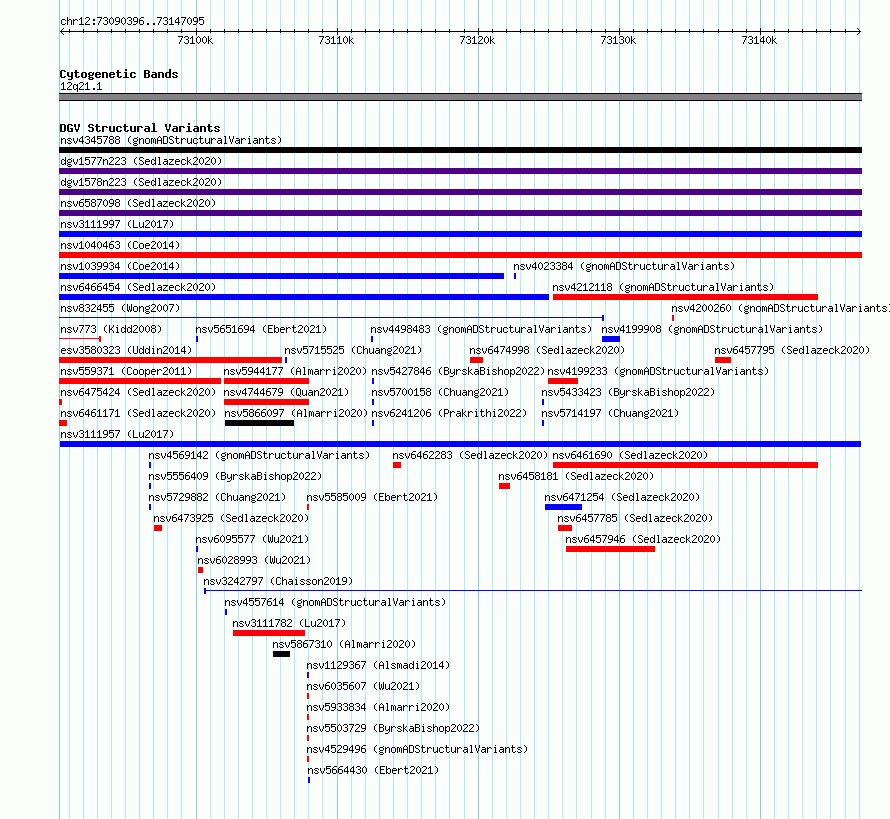This screenshot has width=890, height=819.
Task: Click nsv6457785 Sedlazeck2020 label
Action: tap(635, 518)
